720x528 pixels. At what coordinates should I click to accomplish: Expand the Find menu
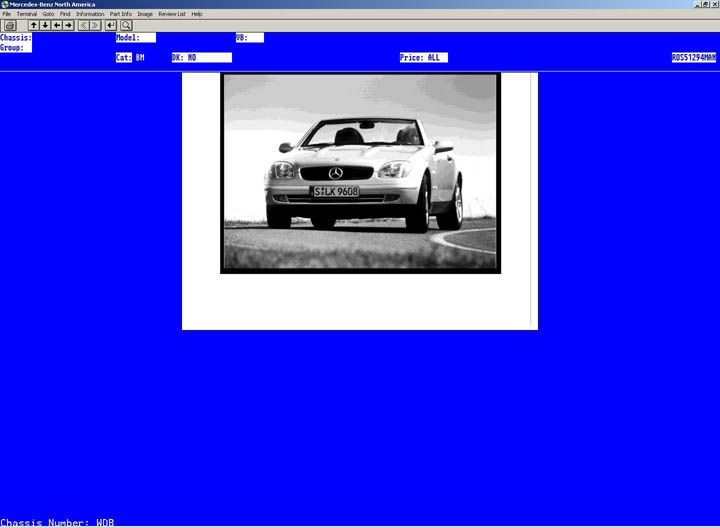point(65,14)
